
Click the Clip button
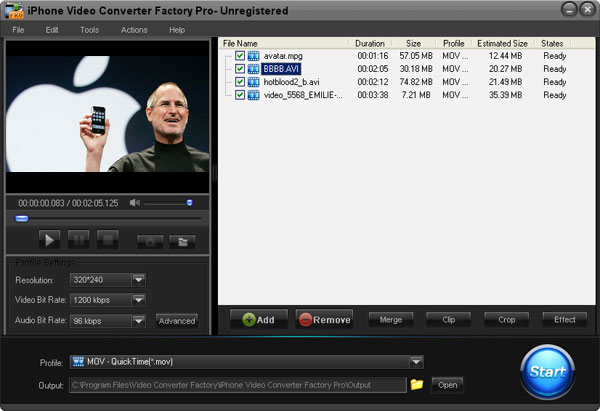(x=448, y=320)
